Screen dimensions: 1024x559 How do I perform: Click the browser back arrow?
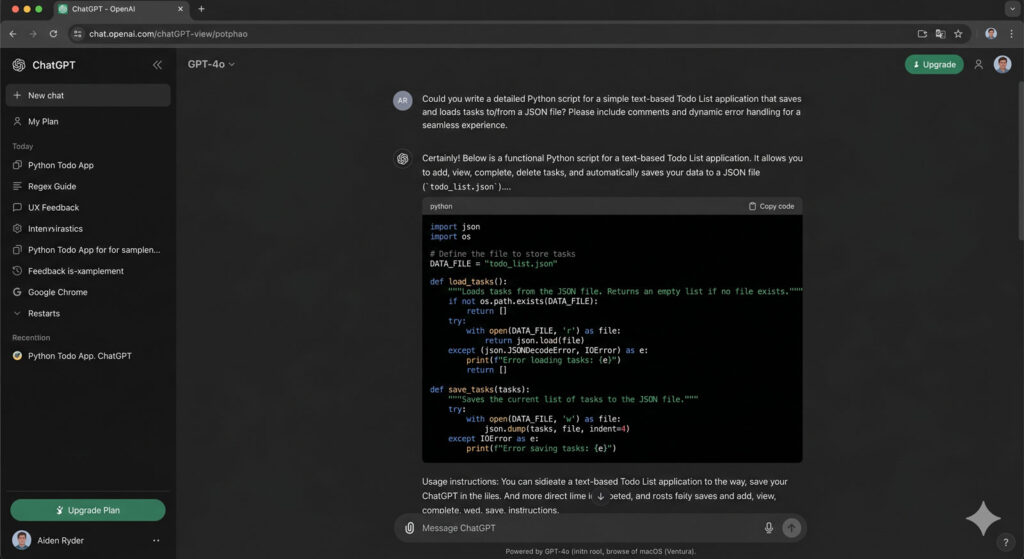click(13, 34)
